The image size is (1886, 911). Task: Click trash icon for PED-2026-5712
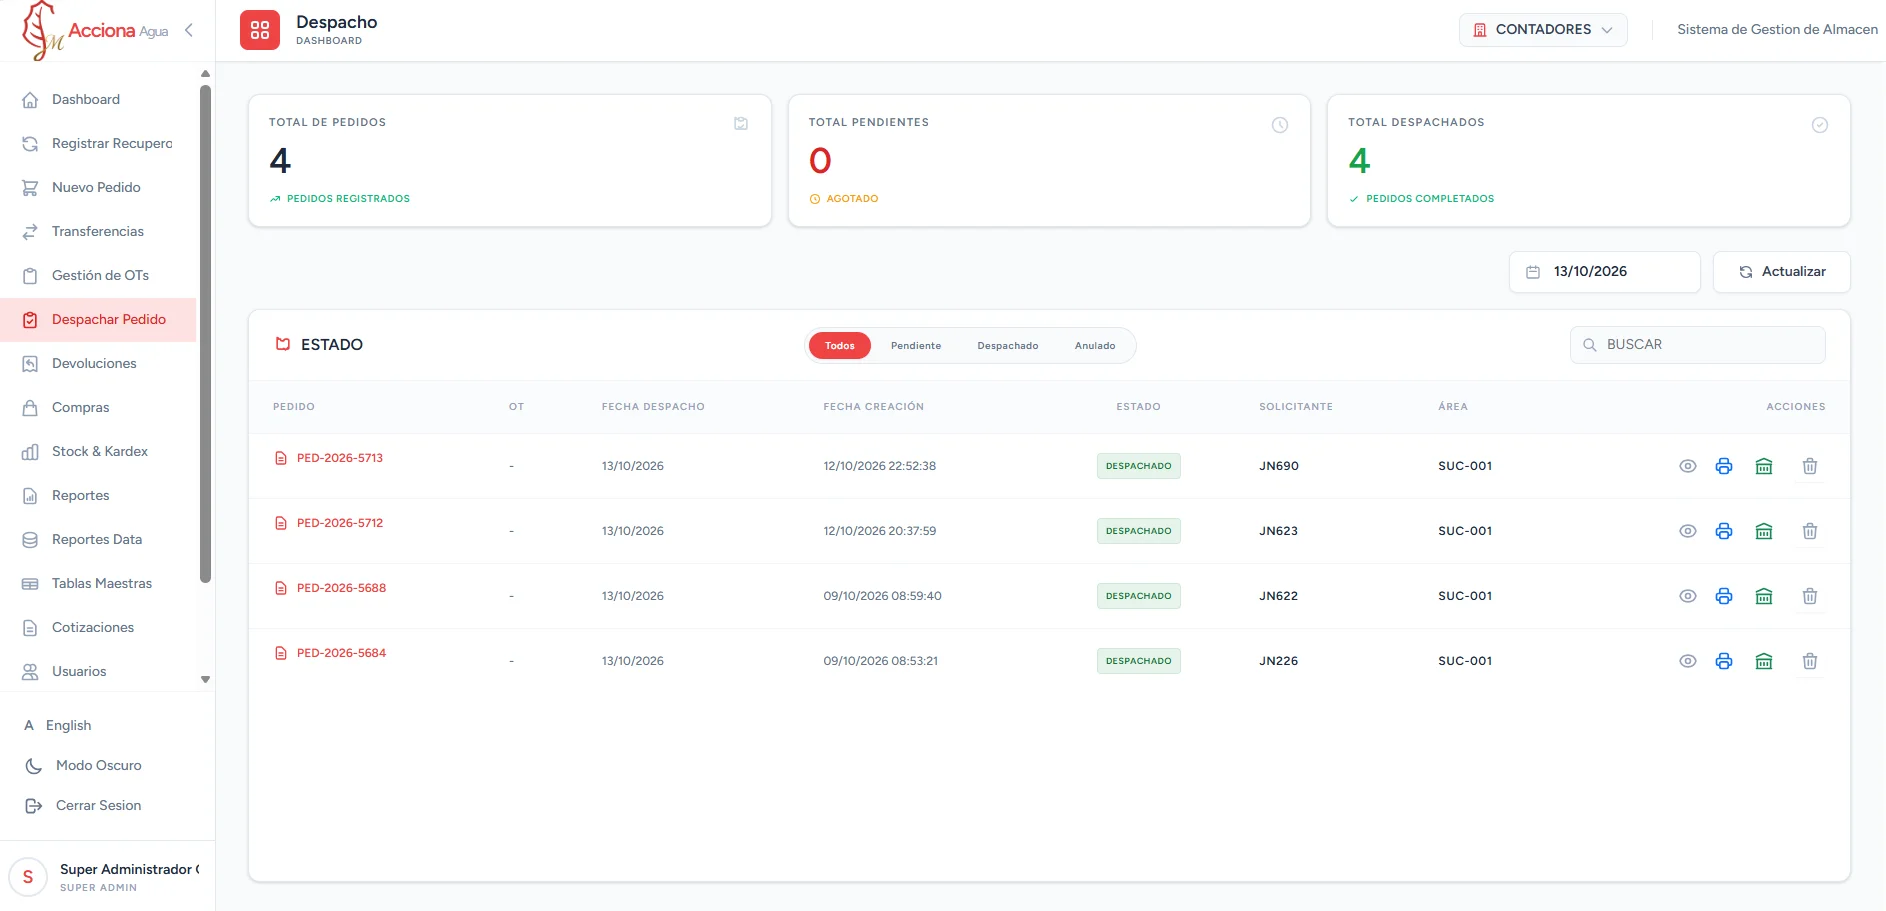1810,531
